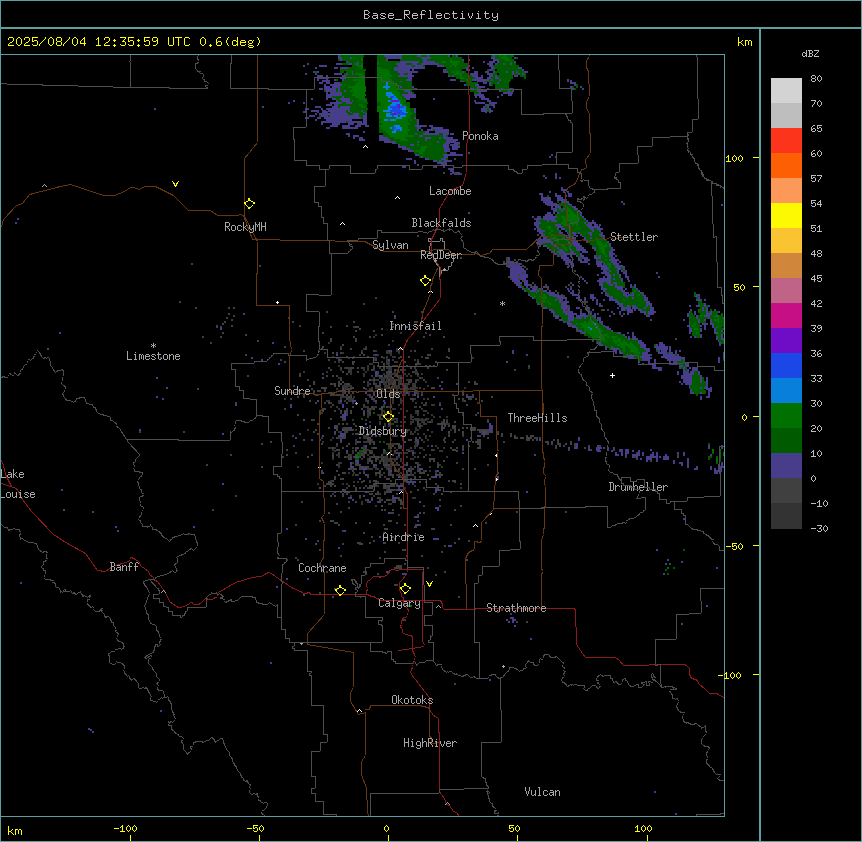
Task: Click the Lake Louise label
Action: point(16,484)
